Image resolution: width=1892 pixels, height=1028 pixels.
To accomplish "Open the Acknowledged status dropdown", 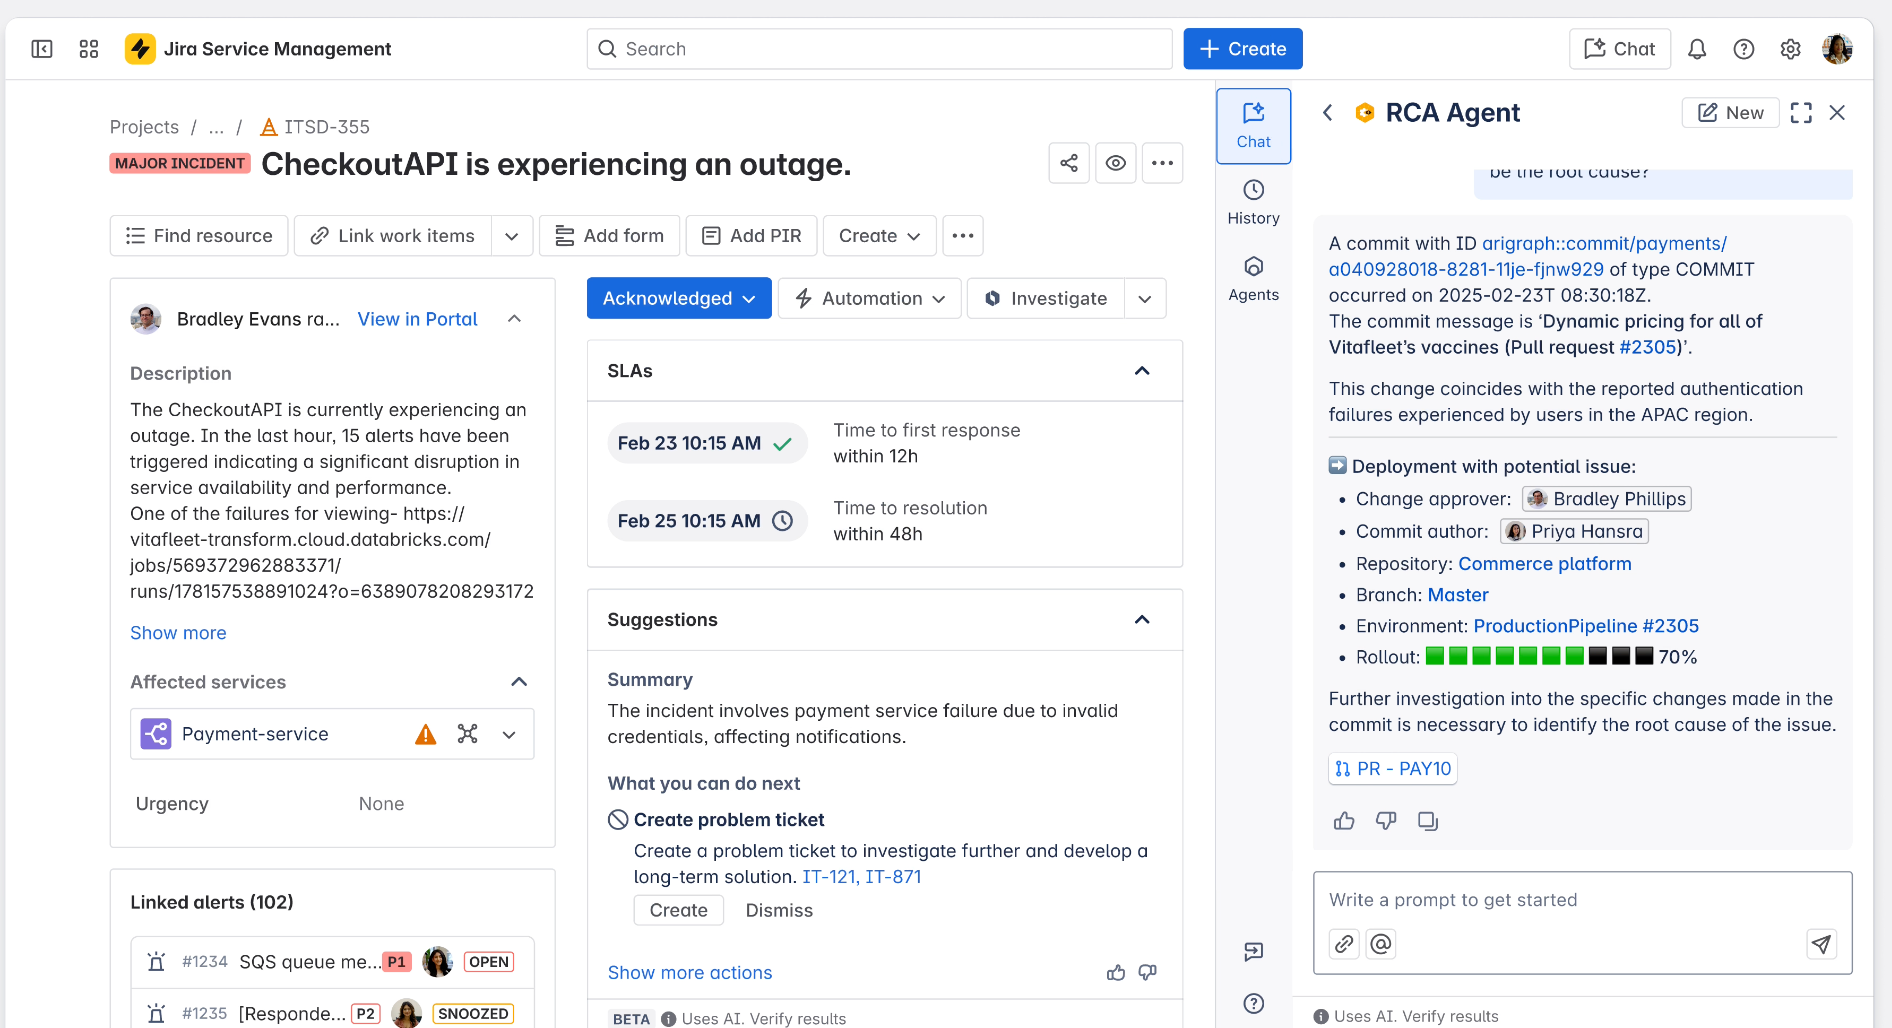I will [x=679, y=298].
